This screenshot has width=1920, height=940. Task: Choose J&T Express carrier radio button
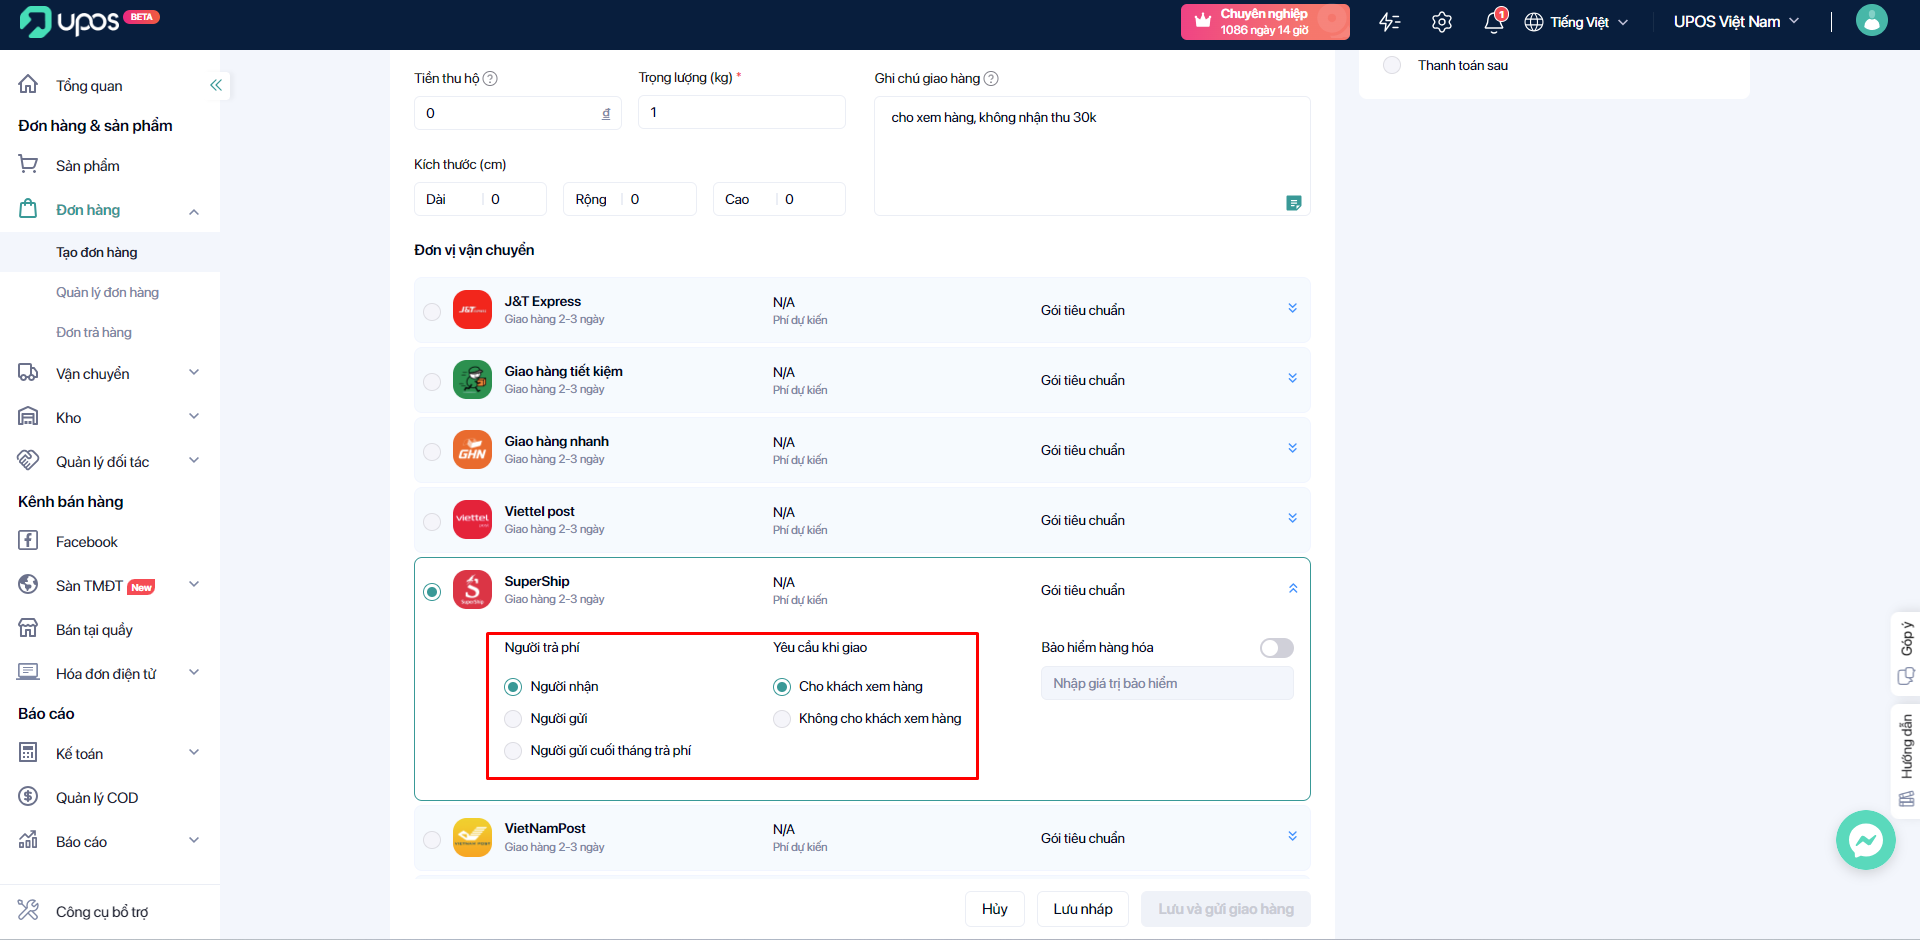tap(432, 312)
